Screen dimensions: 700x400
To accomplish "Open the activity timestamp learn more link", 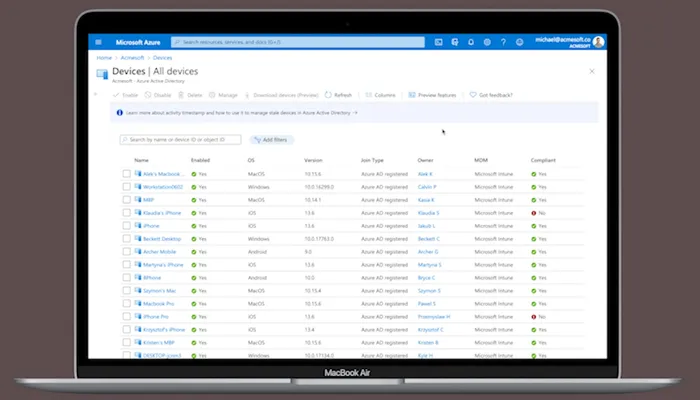I will coord(242,113).
